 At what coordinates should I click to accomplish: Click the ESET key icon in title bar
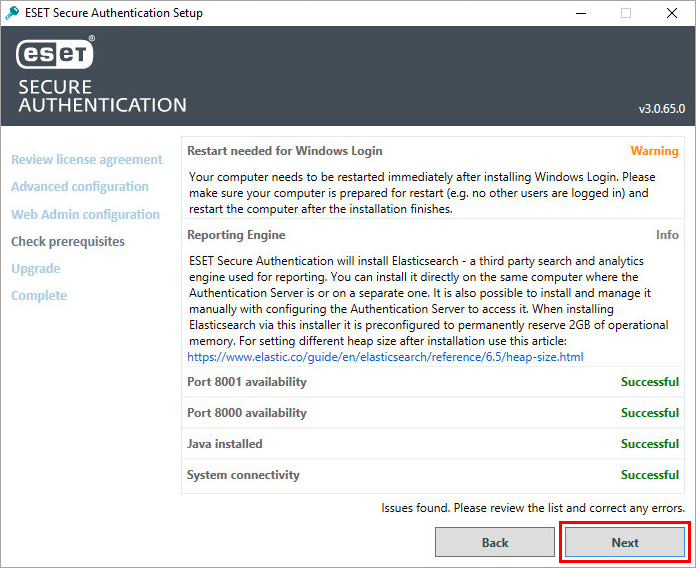[12, 13]
